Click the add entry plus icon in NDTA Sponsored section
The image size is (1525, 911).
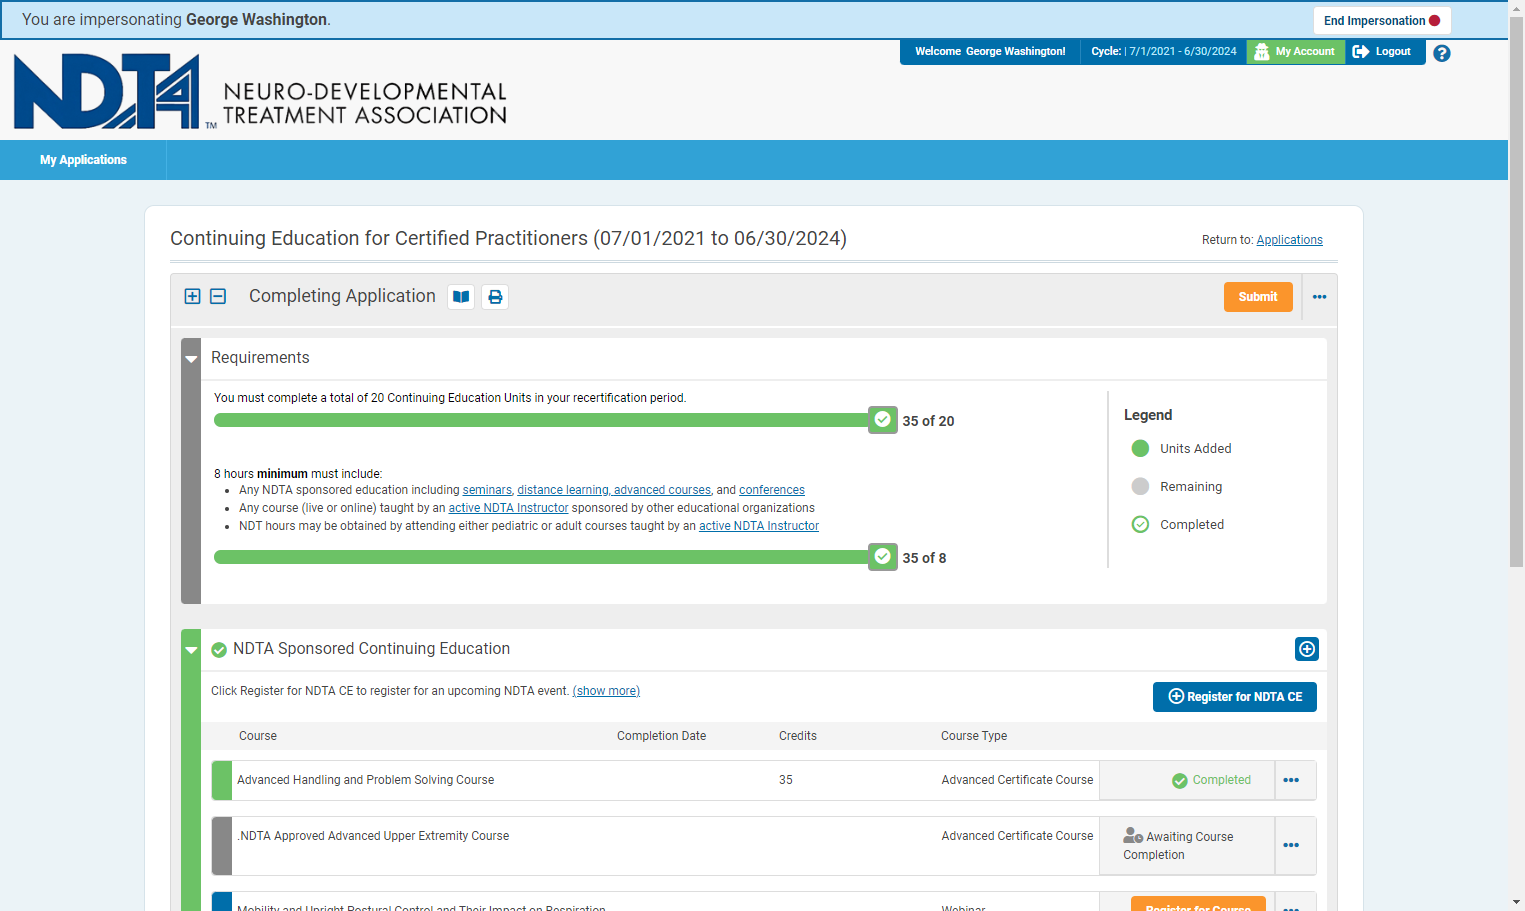click(1307, 649)
